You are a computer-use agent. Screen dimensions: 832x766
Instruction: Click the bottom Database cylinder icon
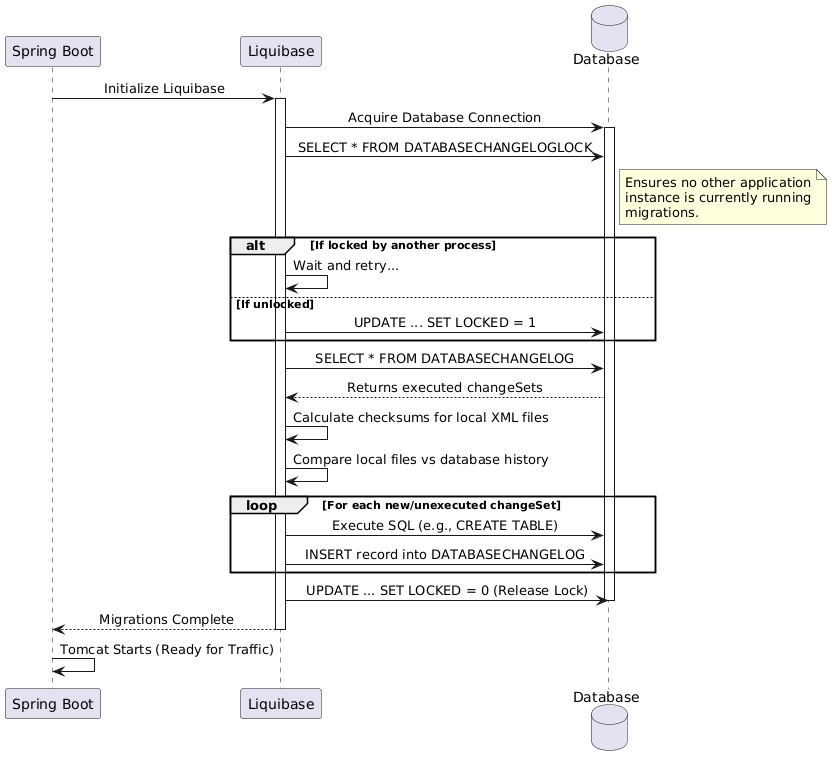pyautogui.click(x=609, y=727)
